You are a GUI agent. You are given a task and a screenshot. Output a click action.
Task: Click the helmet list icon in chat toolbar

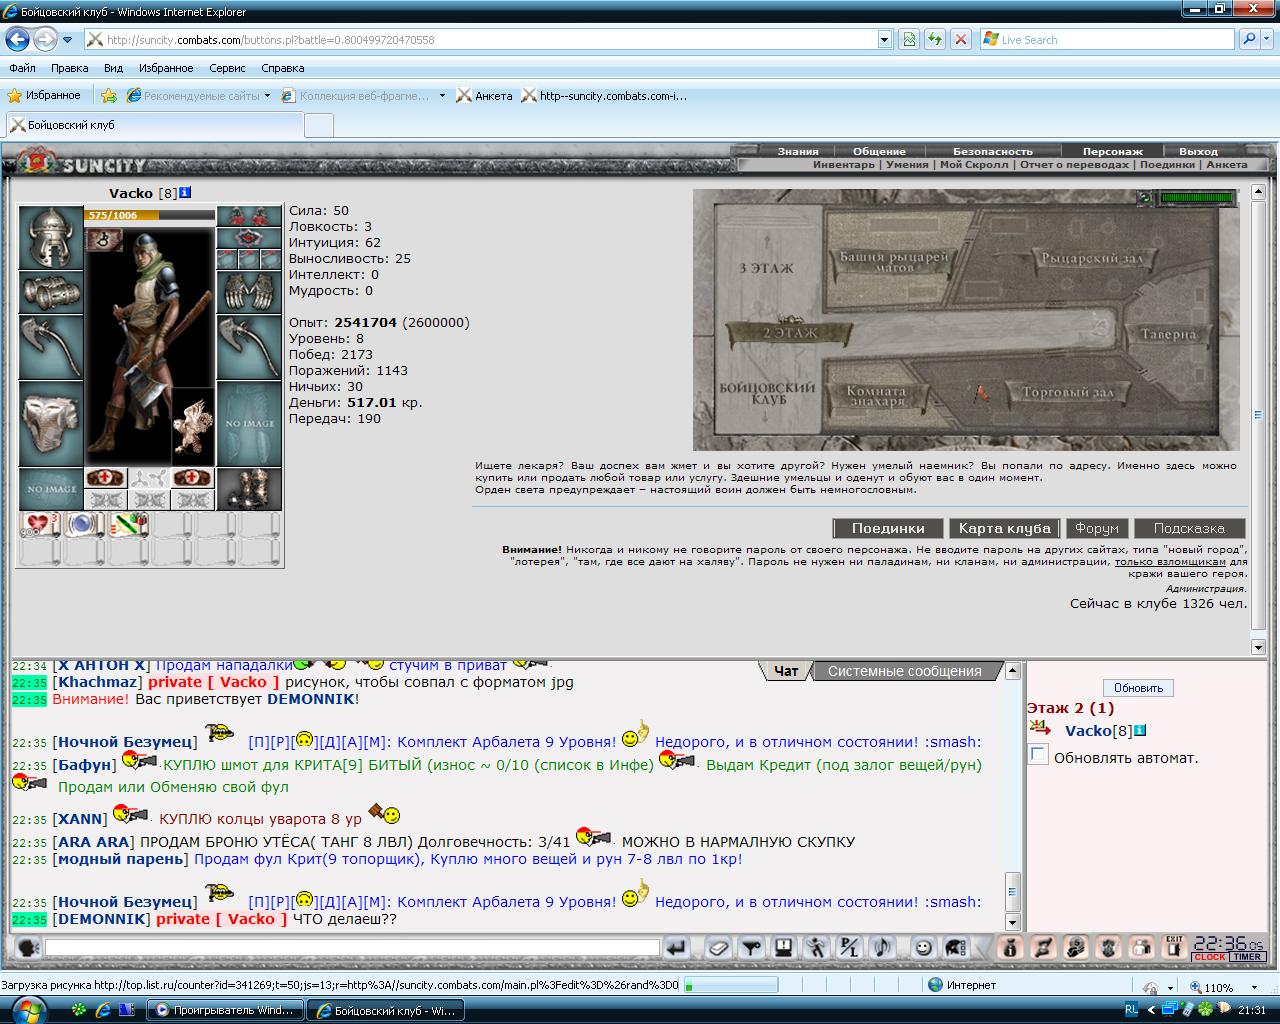[x=956, y=947]
